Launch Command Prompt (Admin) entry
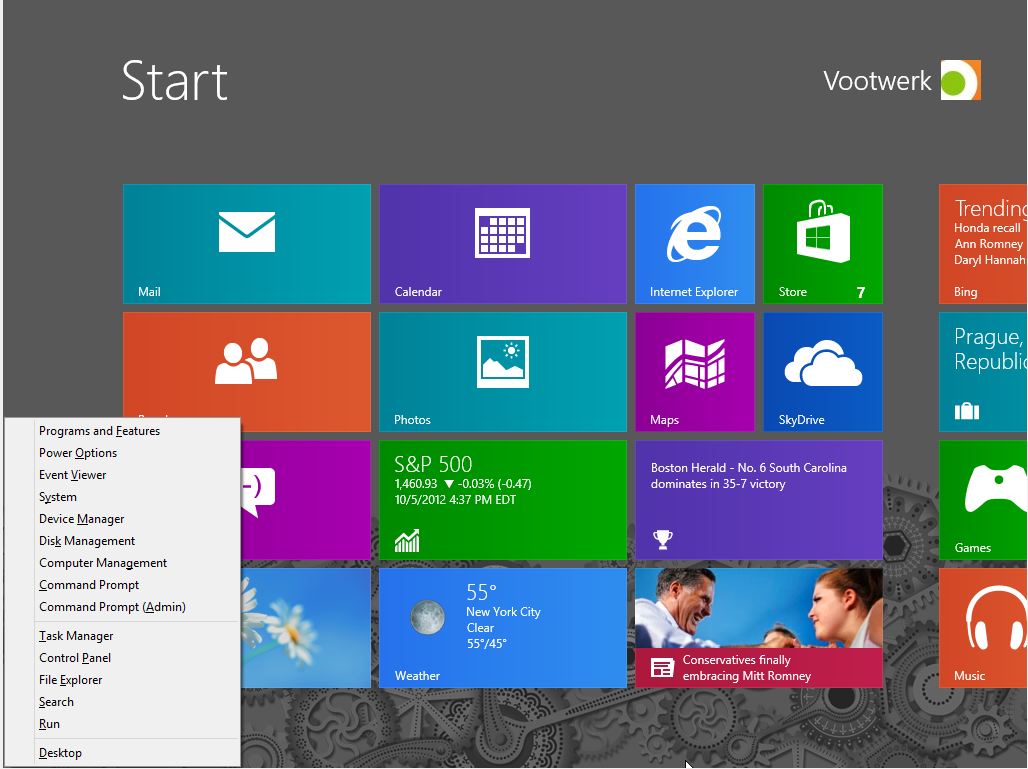The height and width of the screenshot is (769, 1028). point(112,607)
